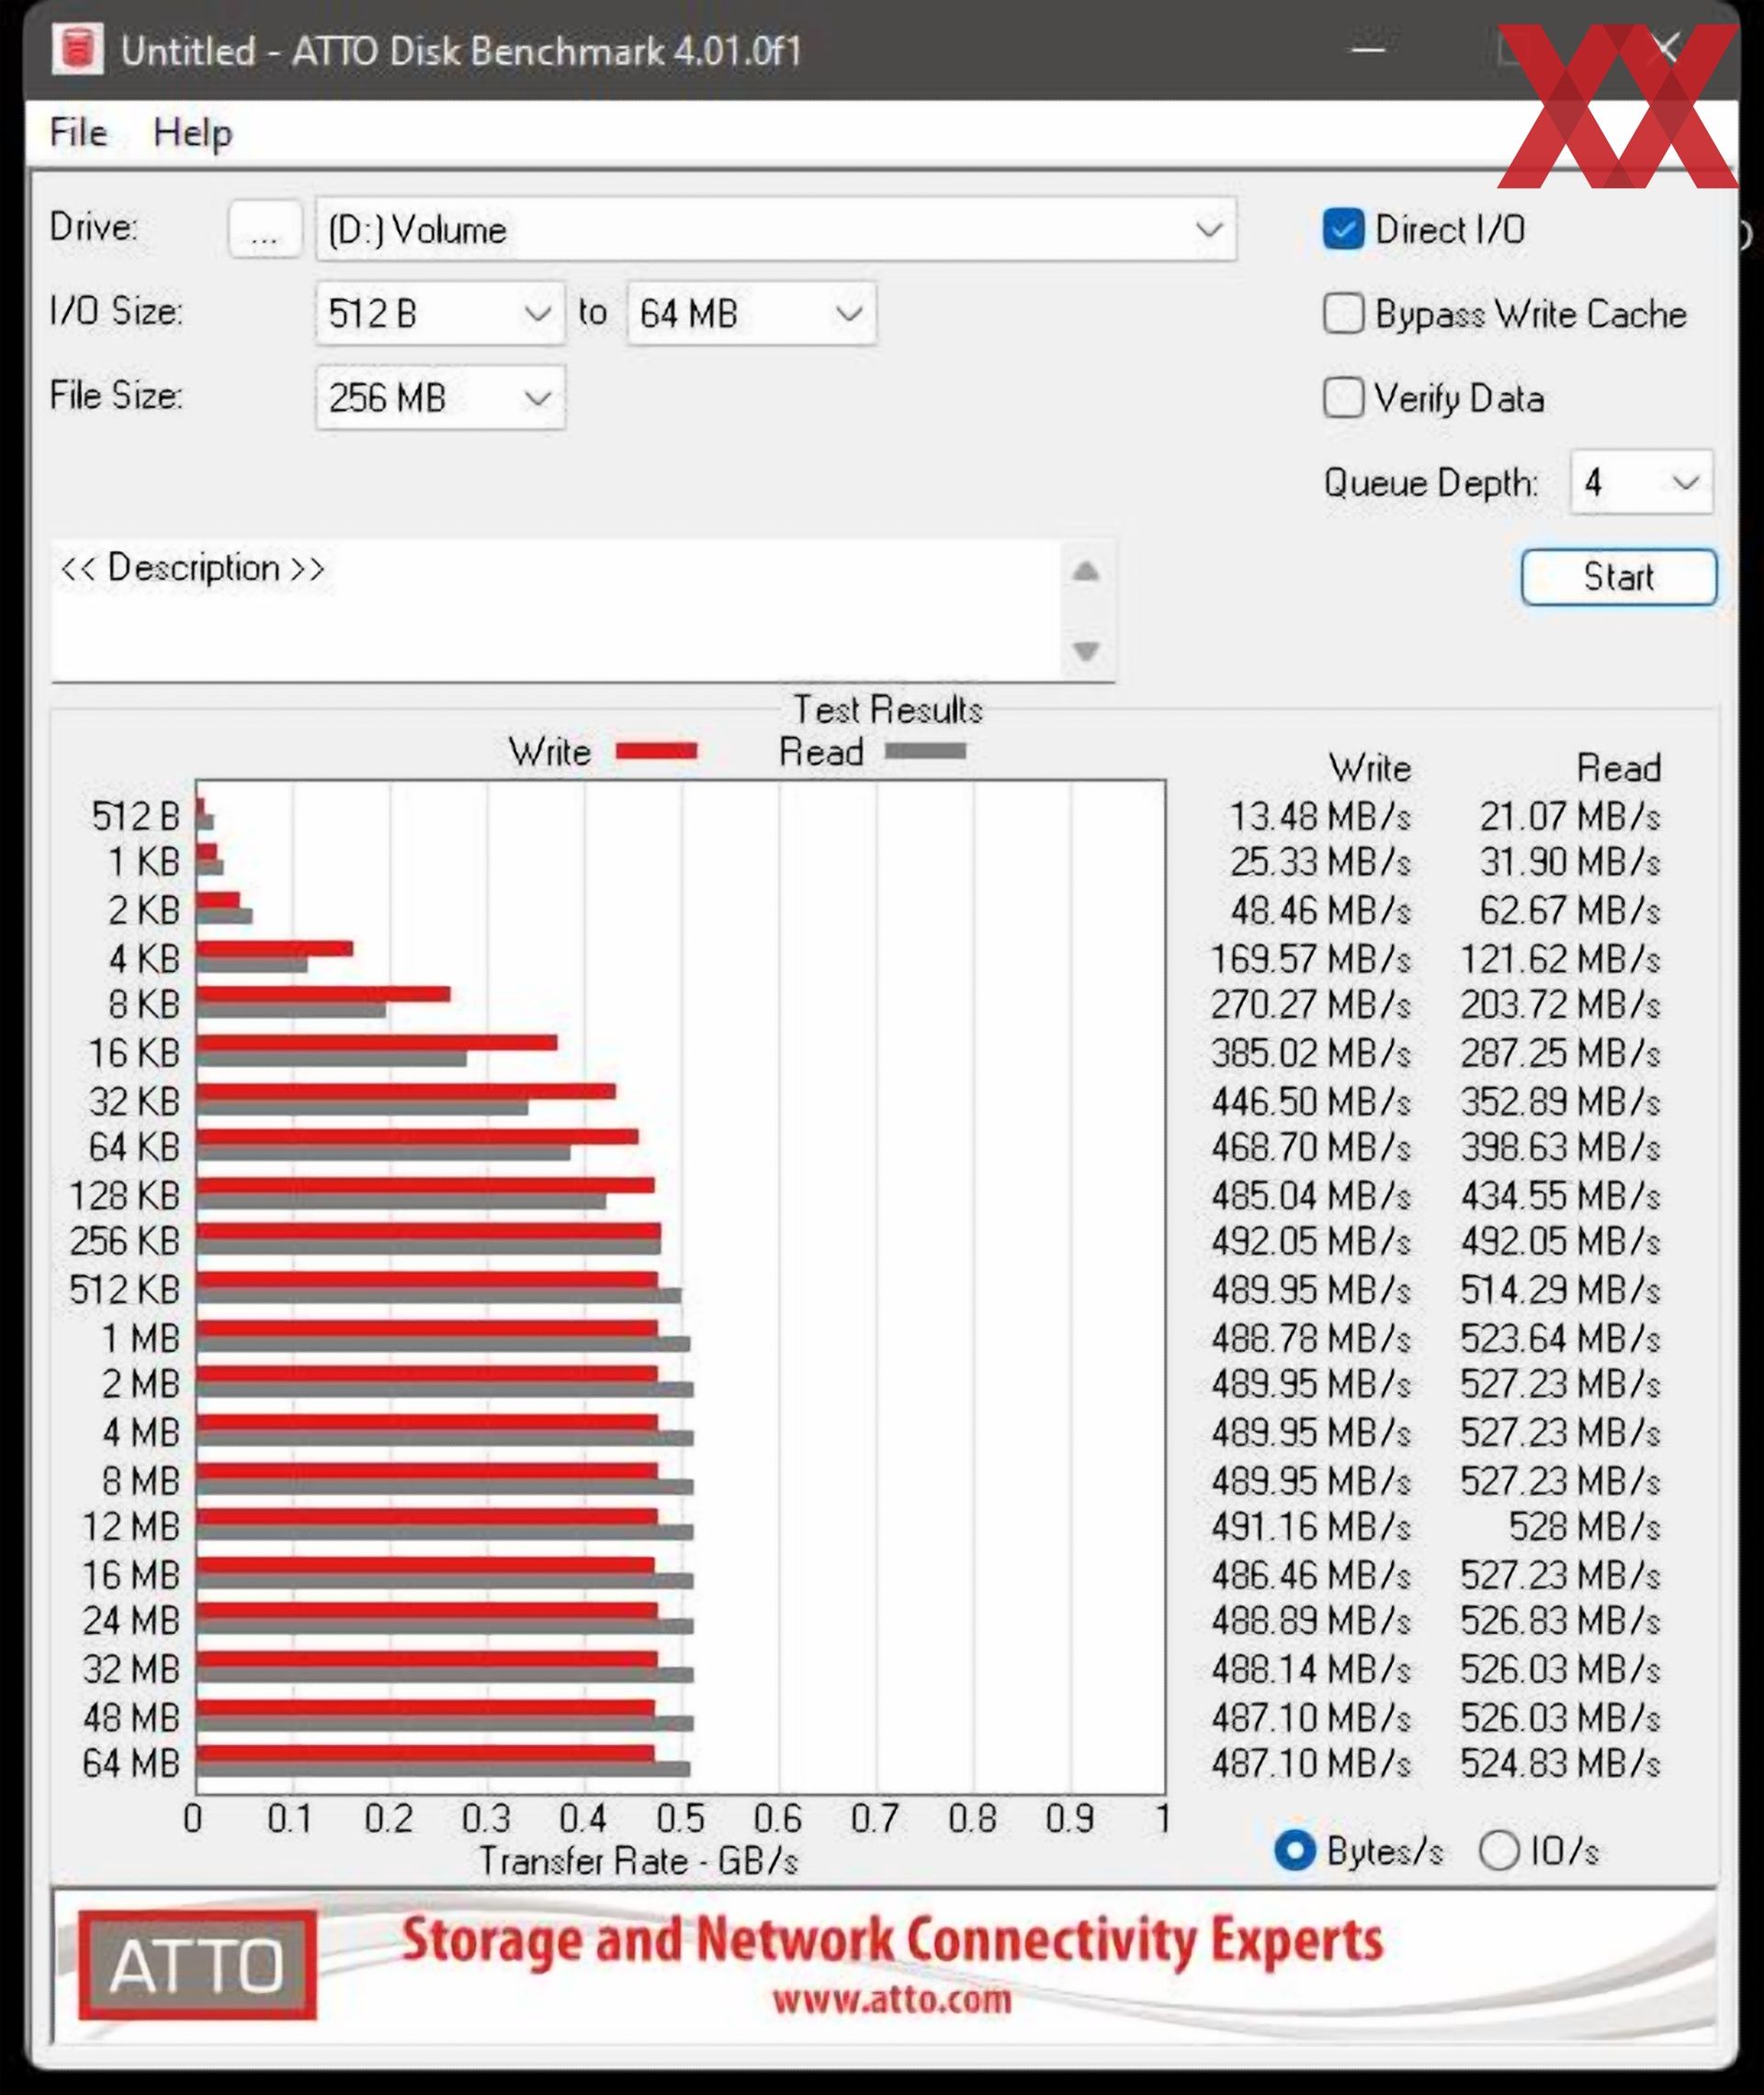Click the 64 MB chart row label

click(131, 1762)
